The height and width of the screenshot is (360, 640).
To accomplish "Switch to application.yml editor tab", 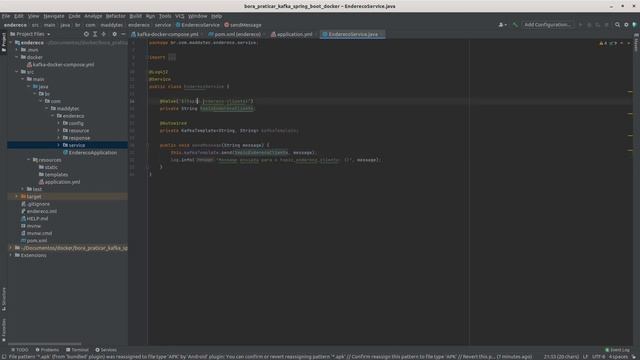I will pos(293,34).
